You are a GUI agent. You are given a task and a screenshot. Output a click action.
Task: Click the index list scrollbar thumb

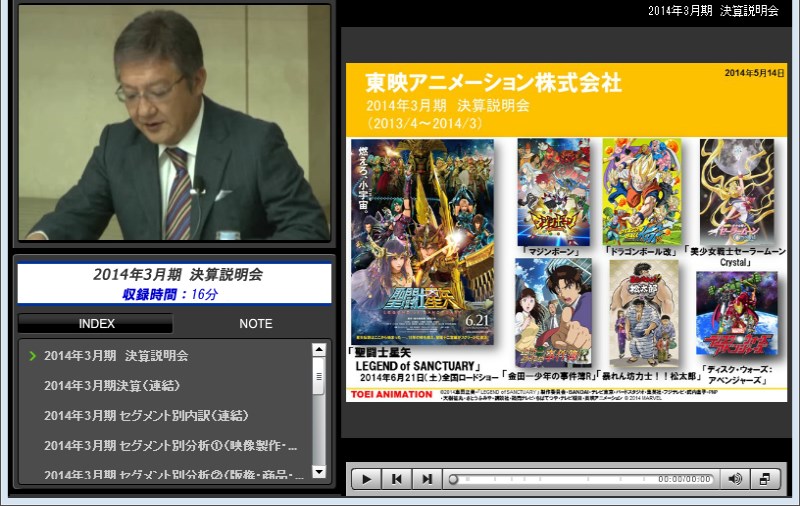(319, 376)
